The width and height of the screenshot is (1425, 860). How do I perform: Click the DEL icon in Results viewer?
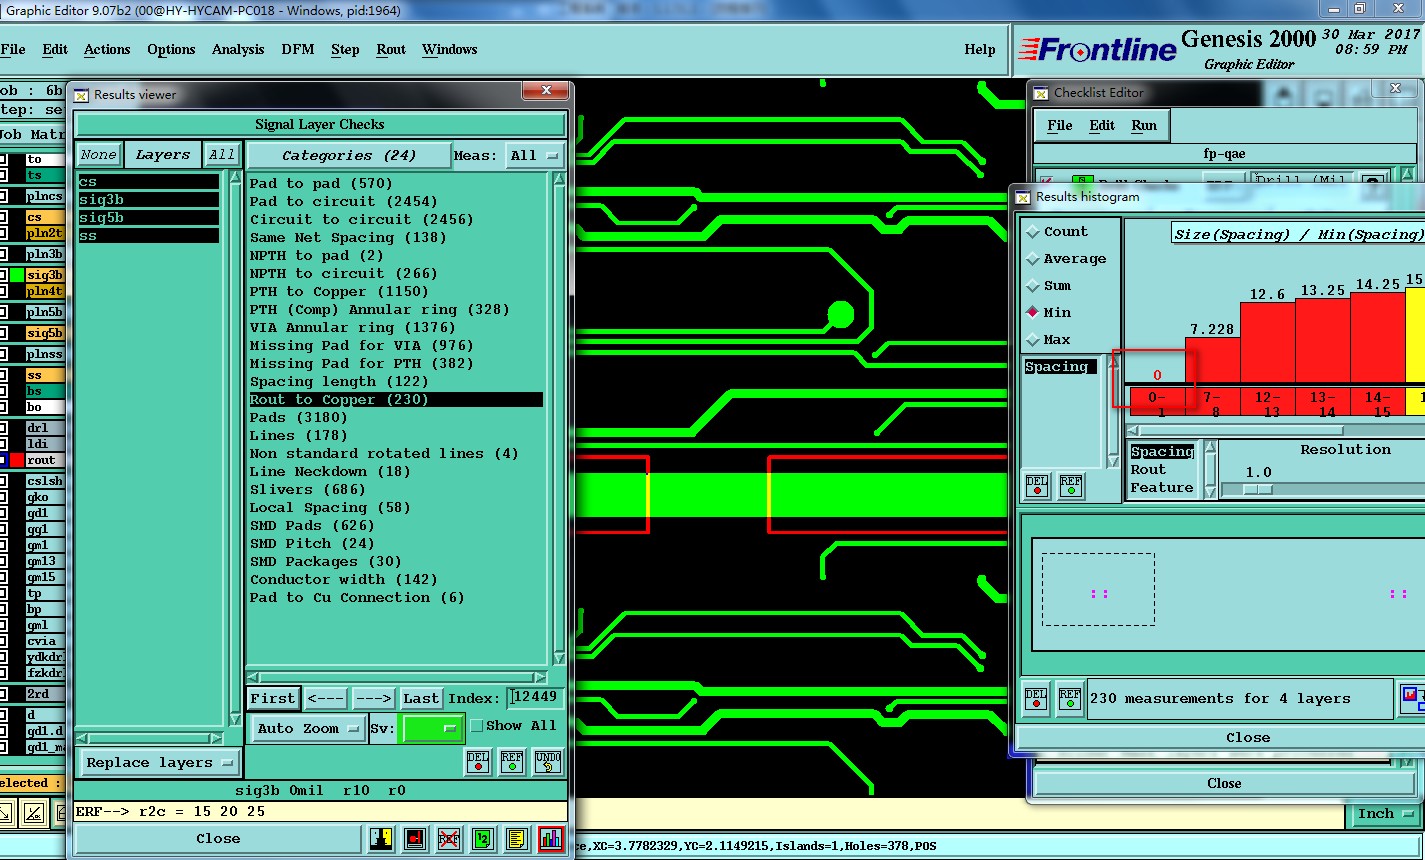point(479,762)
